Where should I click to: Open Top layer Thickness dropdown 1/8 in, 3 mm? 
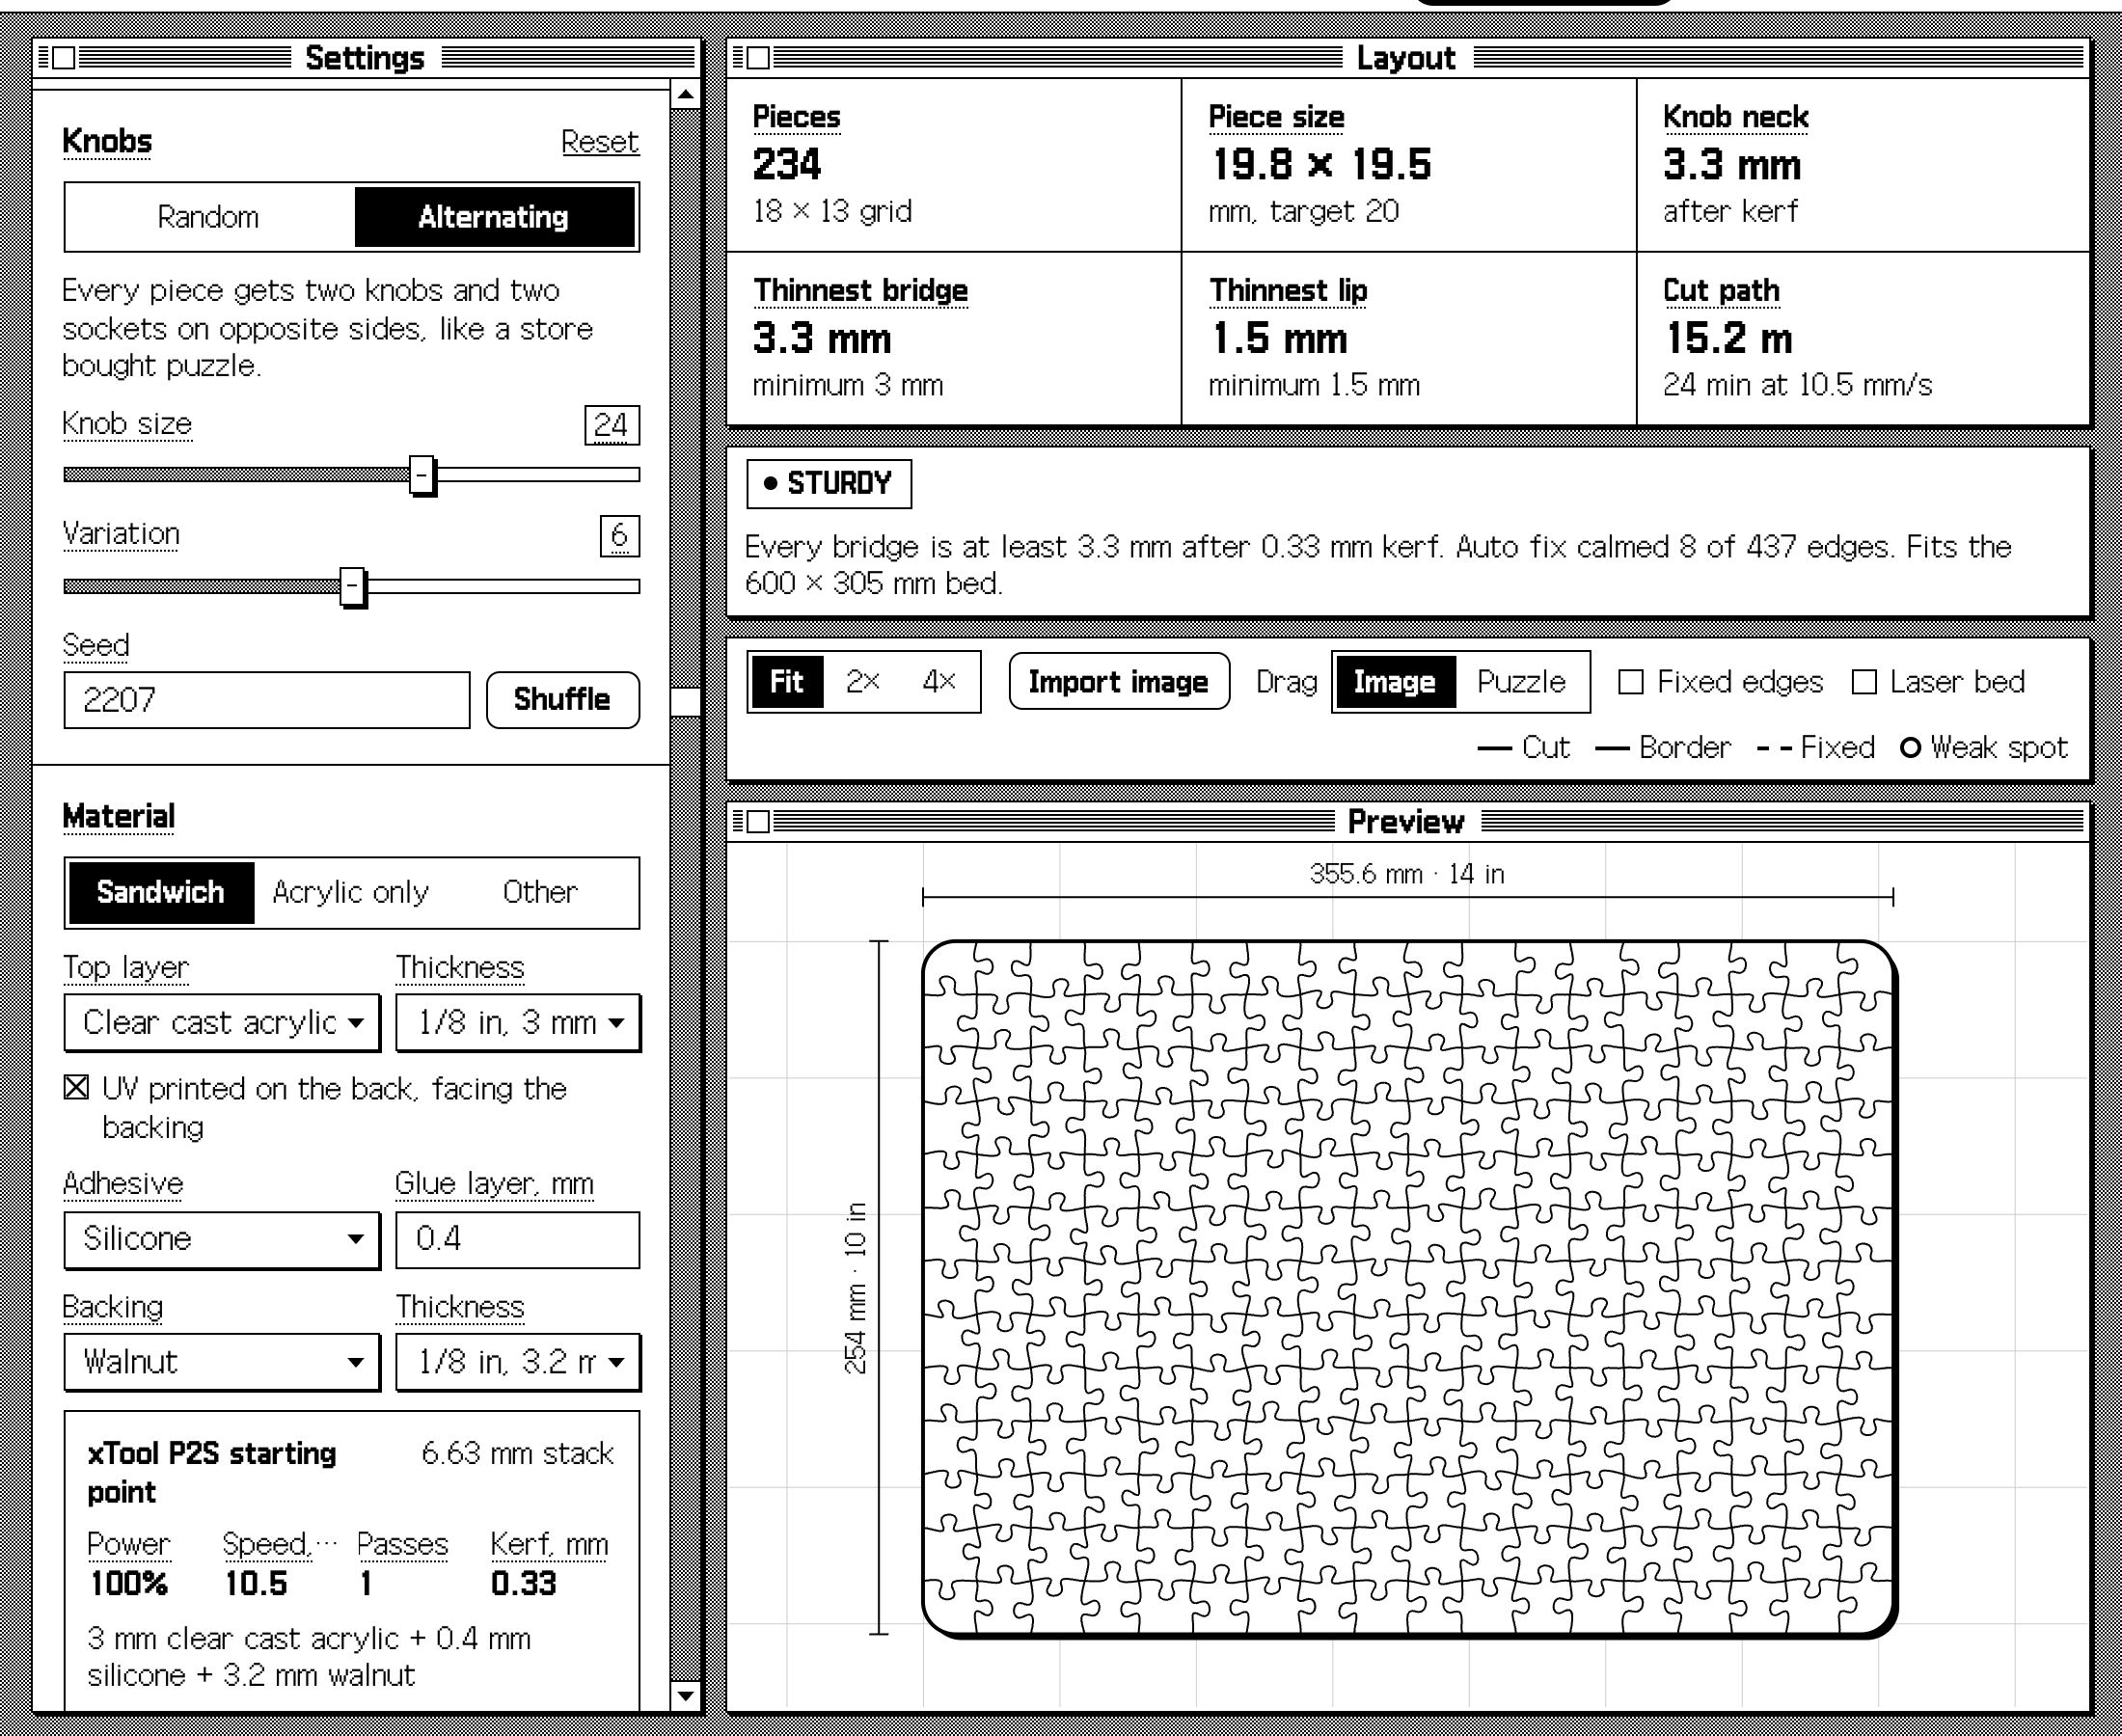pyautogui.click(x=518, y=1022)
